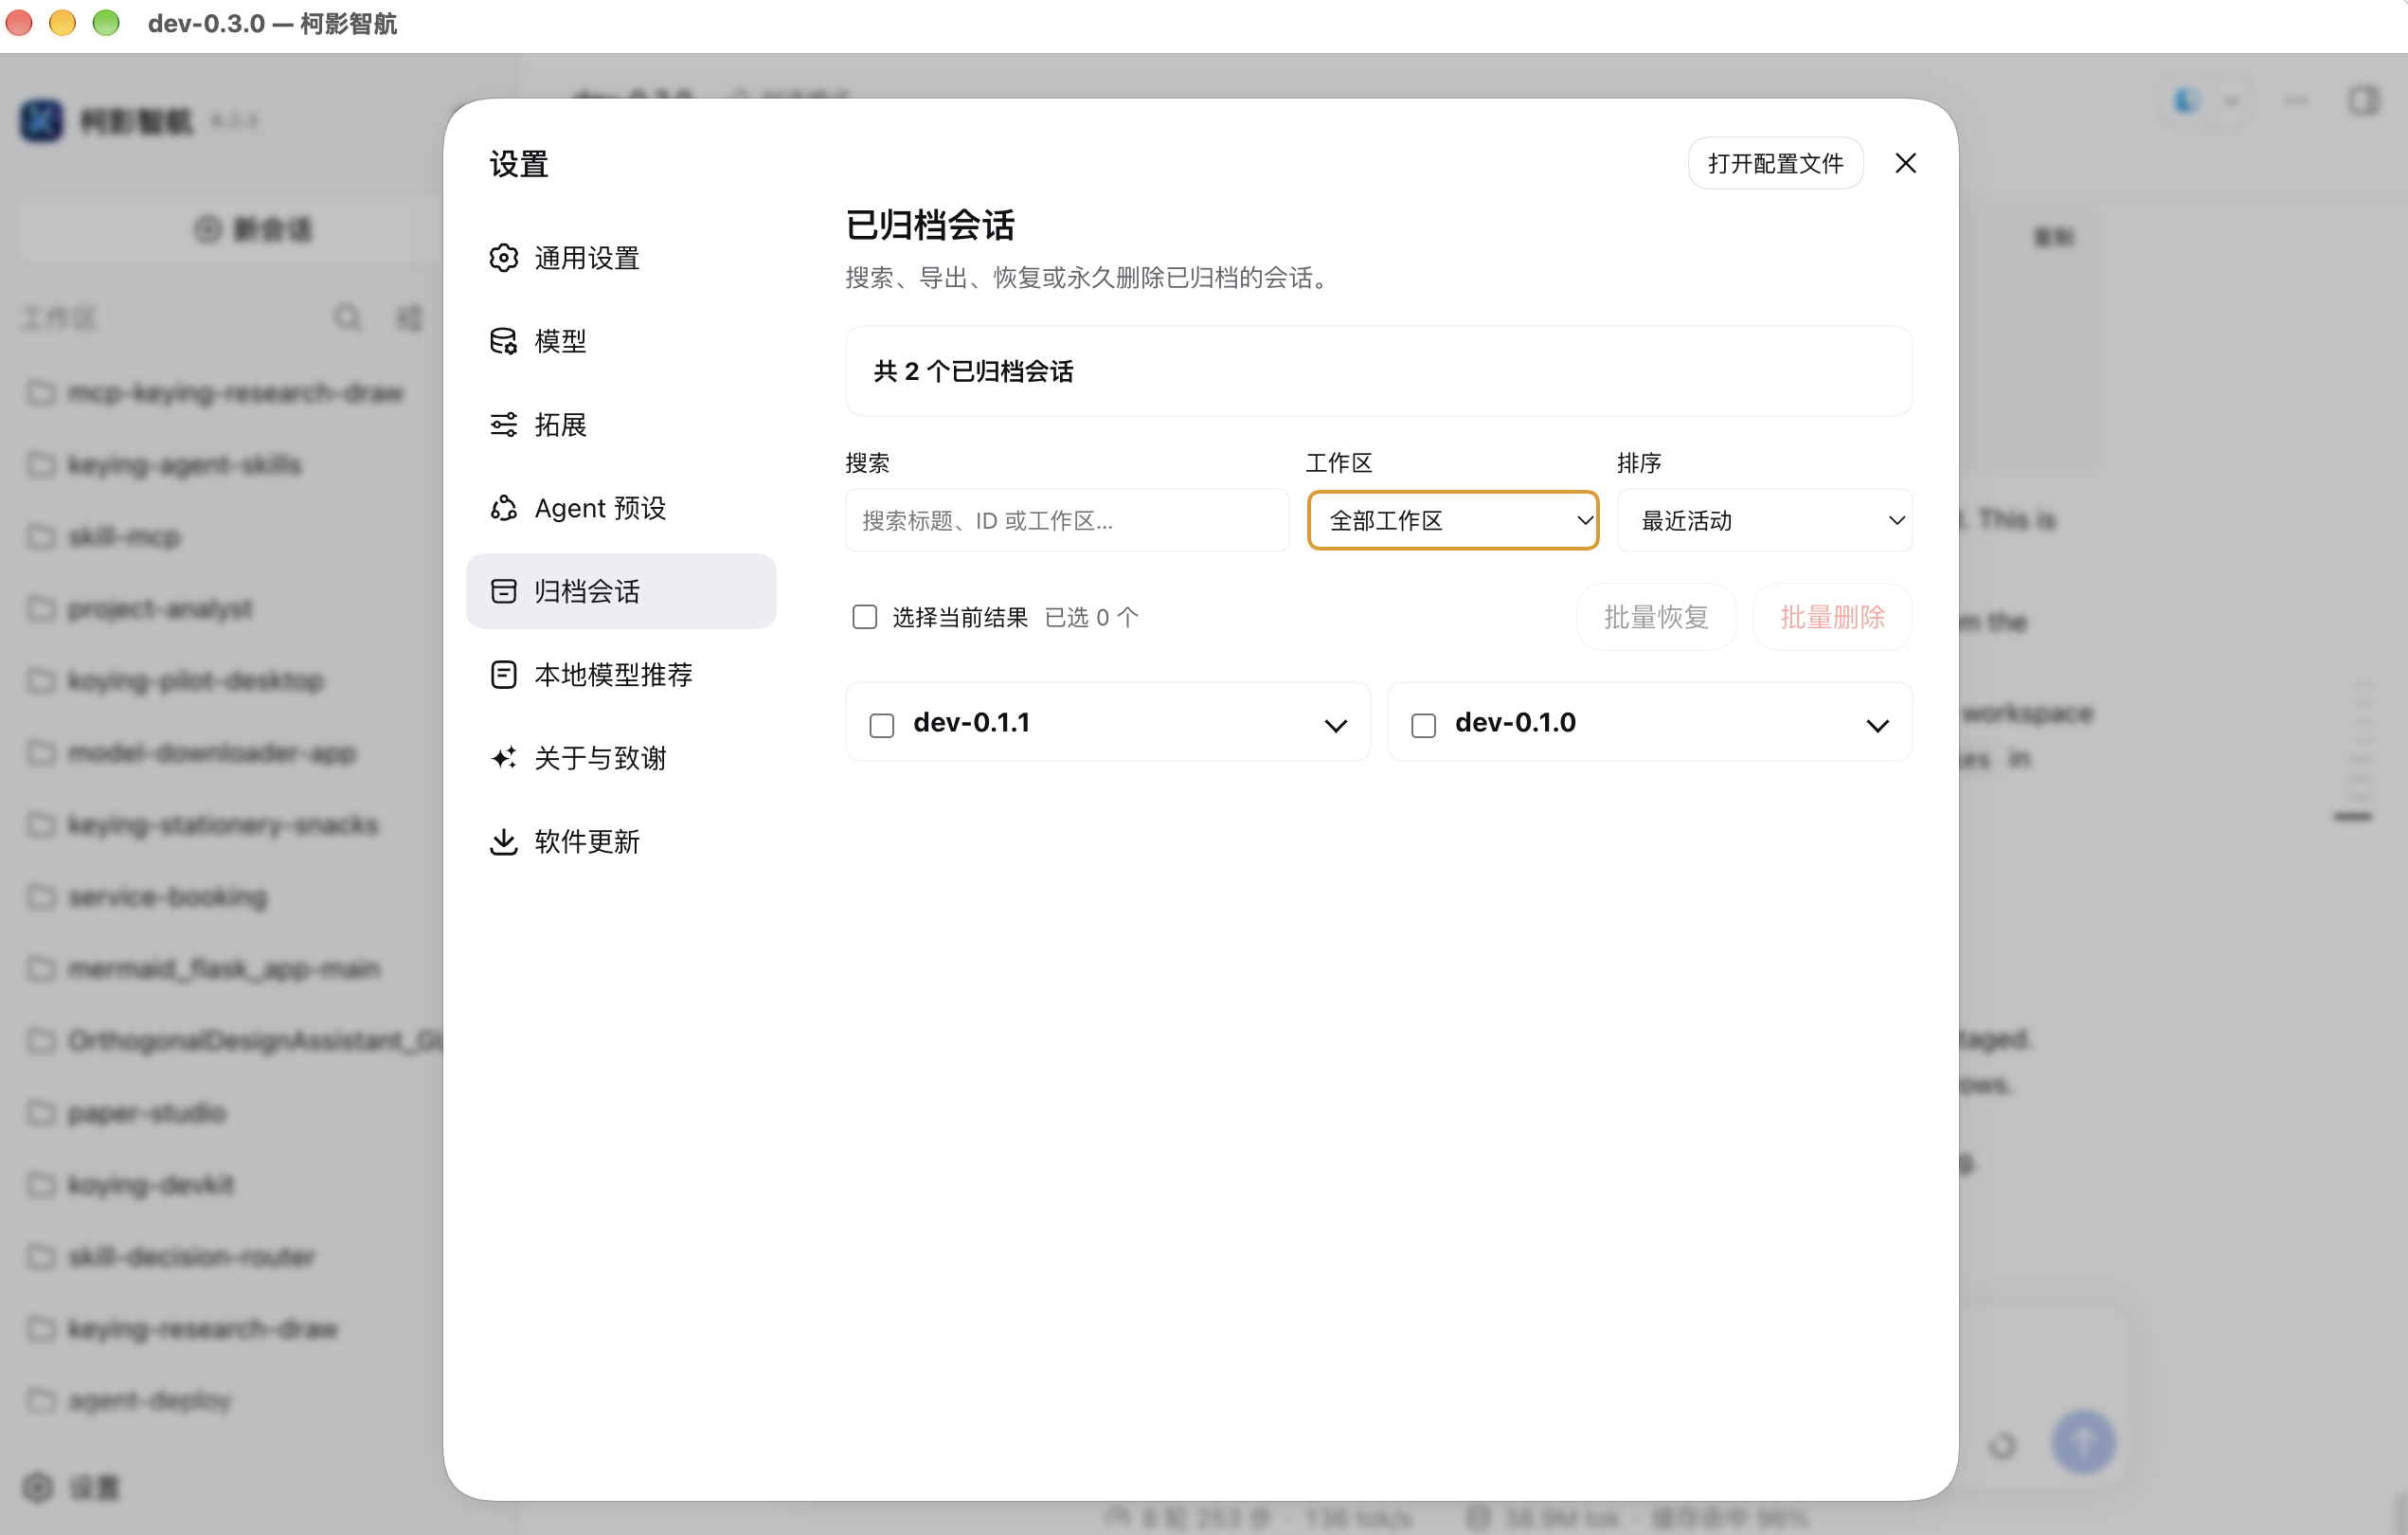Image resolution: width=2408 pixels, height=1535 pixels.
Task: Open the mermaid_flask_app-main workspace
Action: click(223, 969)
